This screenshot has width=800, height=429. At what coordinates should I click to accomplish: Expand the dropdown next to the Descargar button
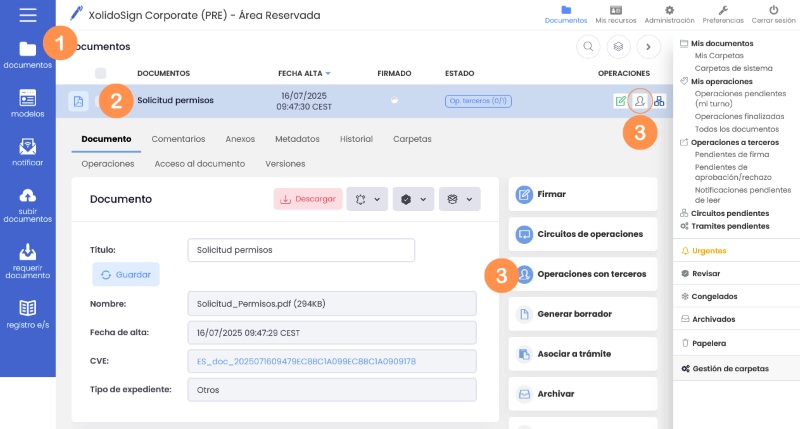click(367, 199)
